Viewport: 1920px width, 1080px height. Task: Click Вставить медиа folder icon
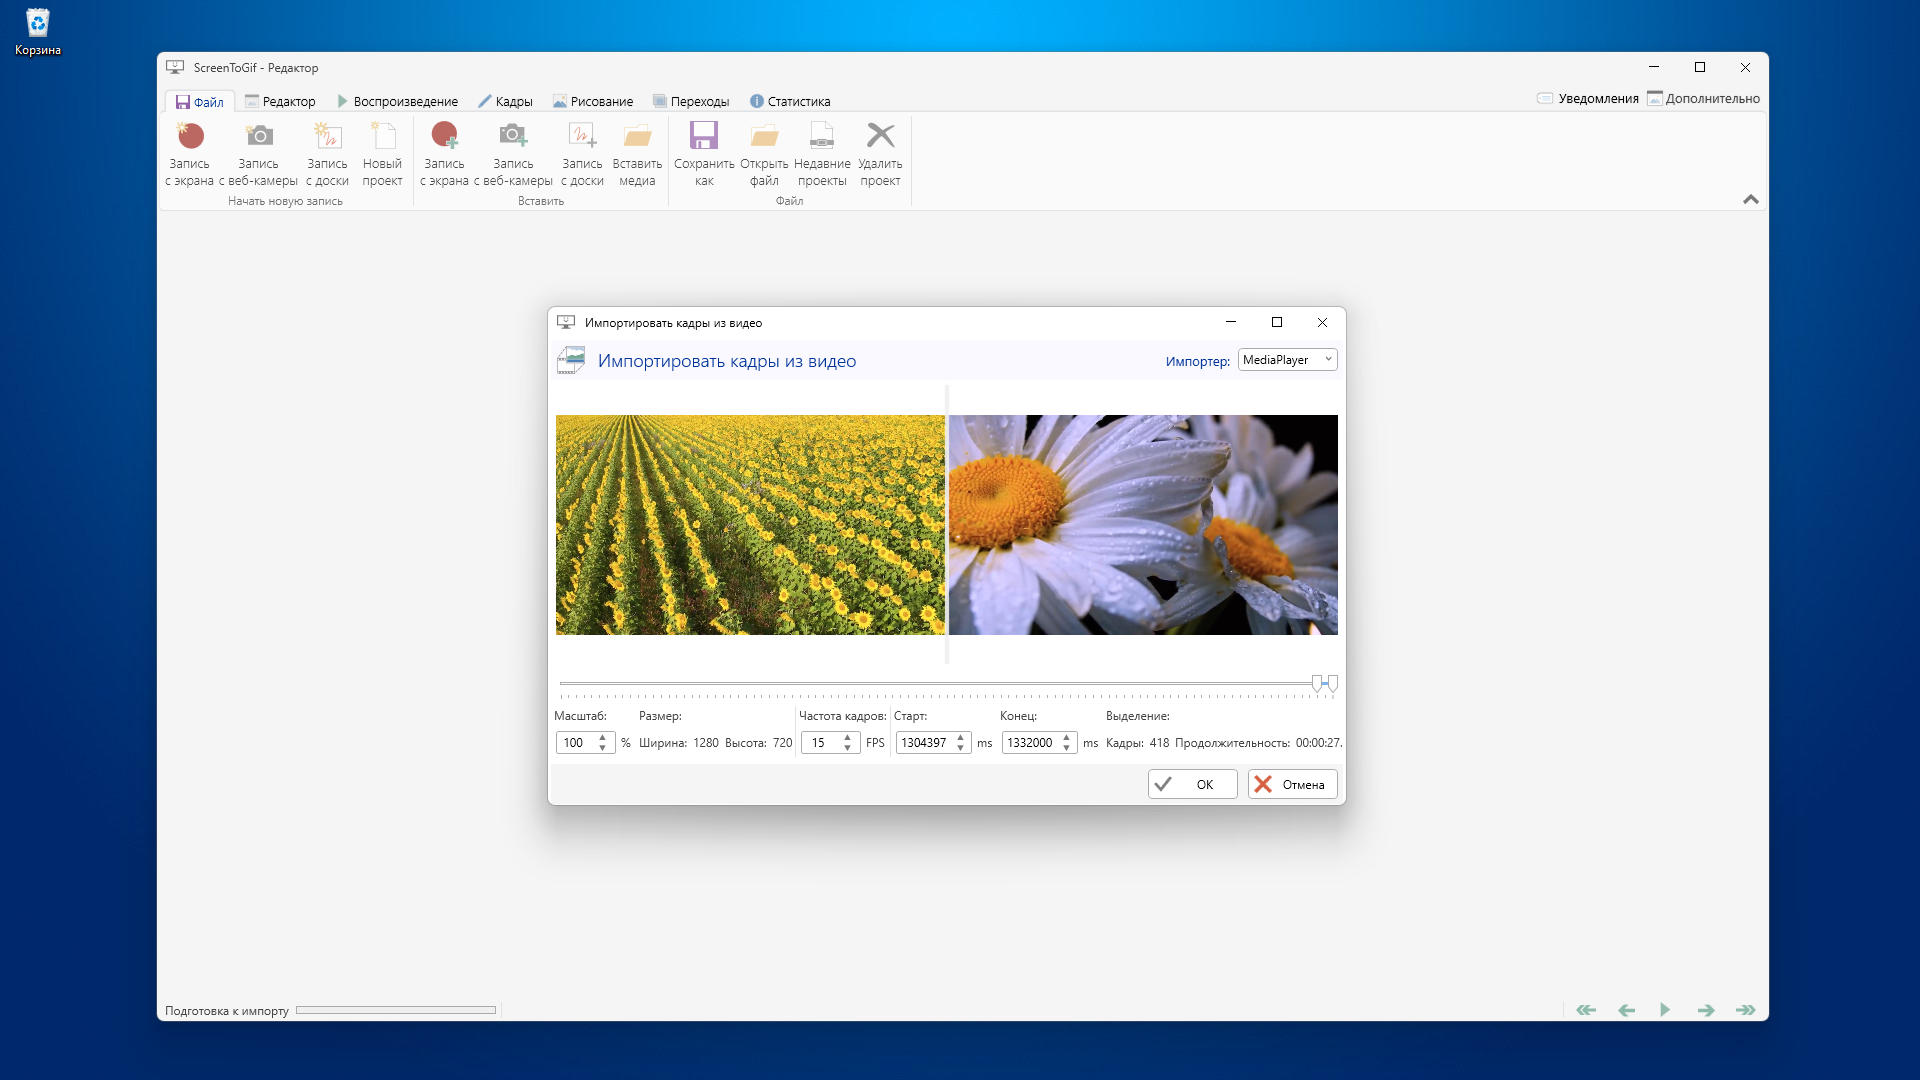637,136
